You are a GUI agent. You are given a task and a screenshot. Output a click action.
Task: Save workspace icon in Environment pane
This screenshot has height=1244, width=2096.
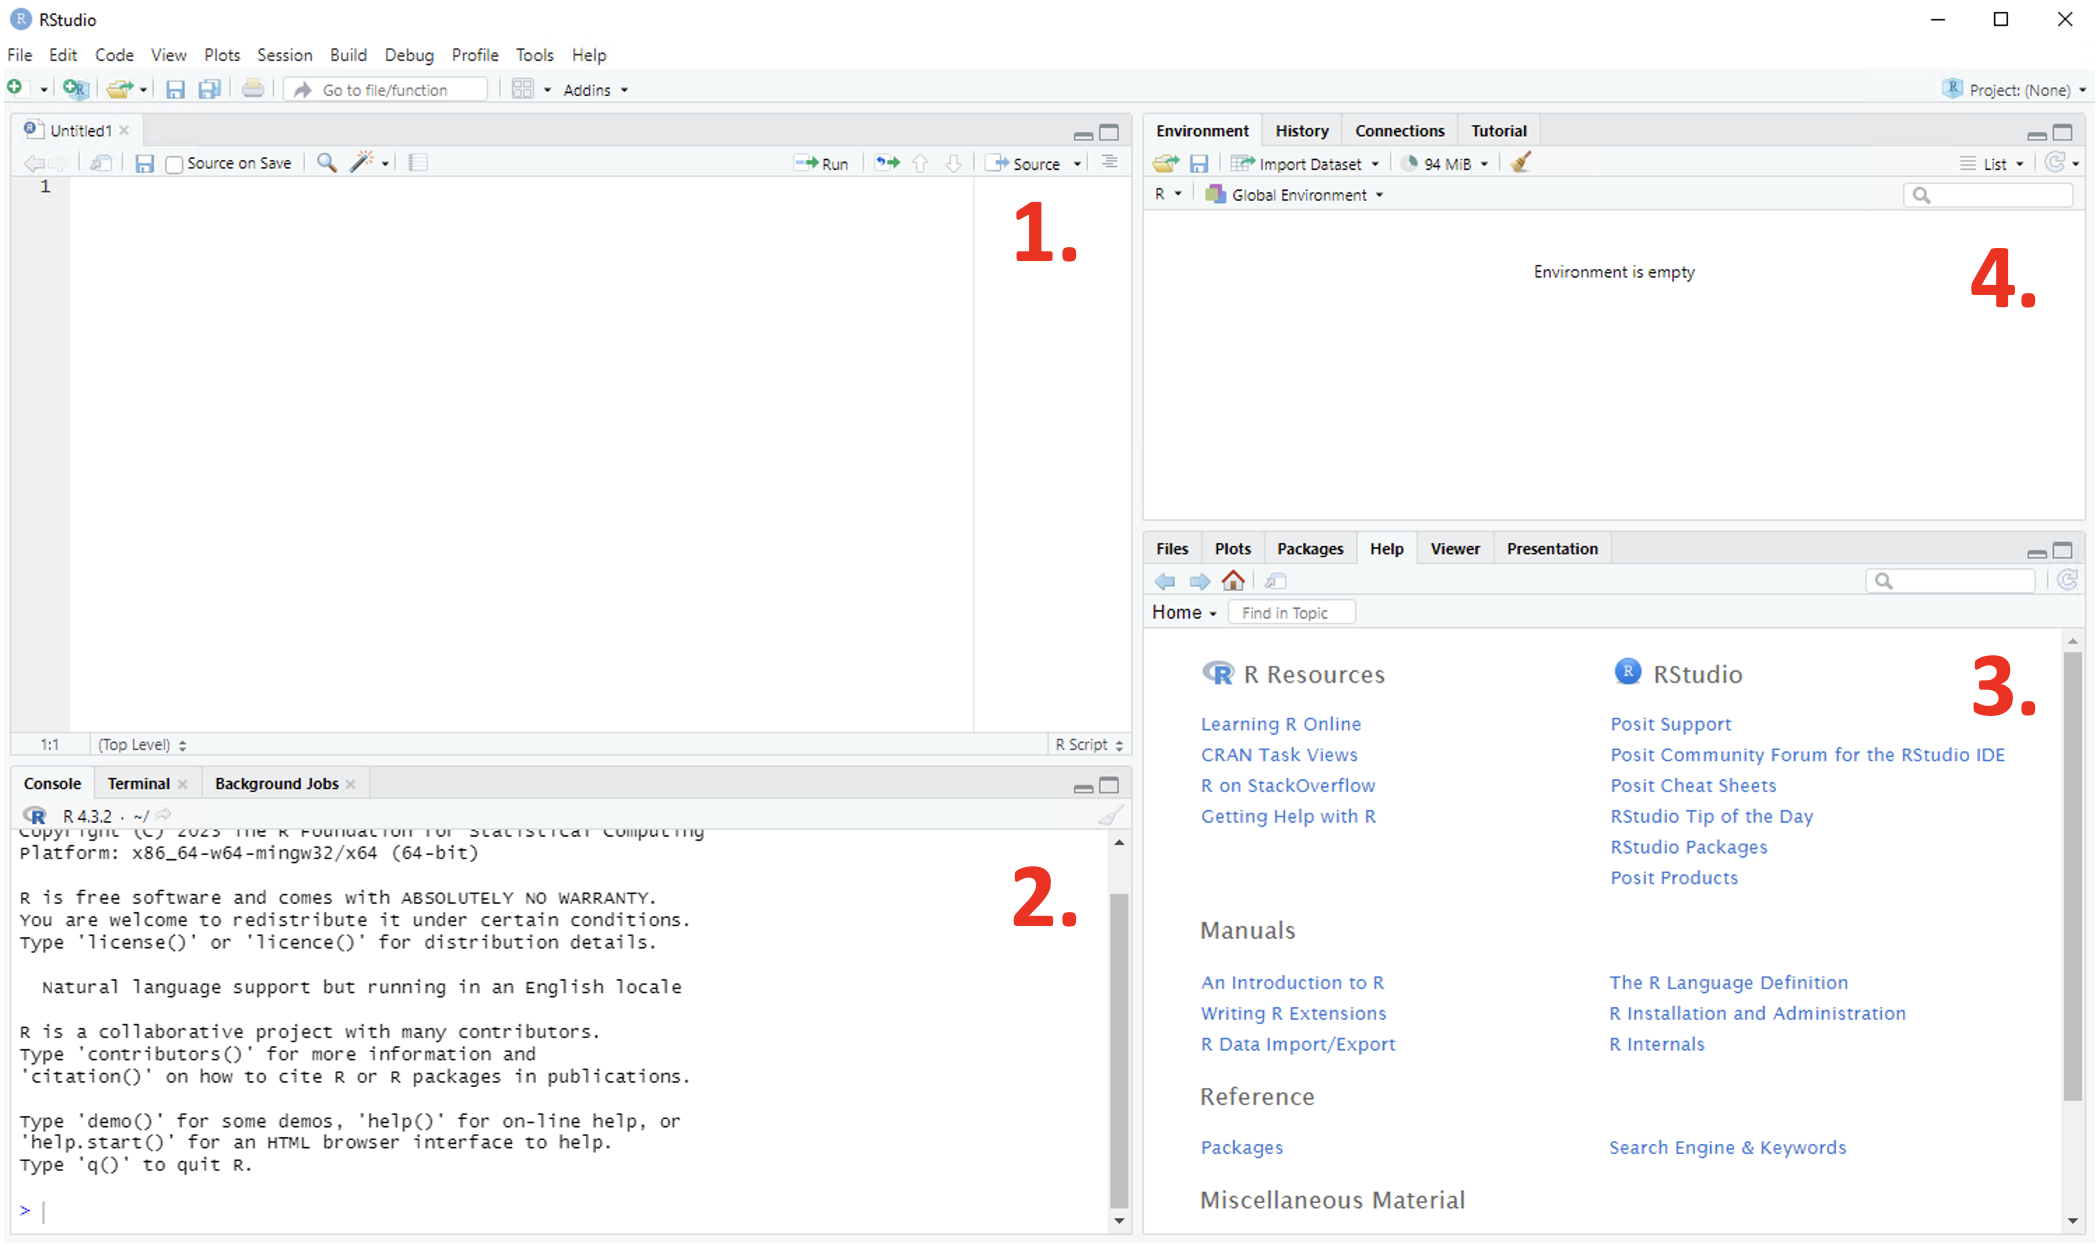[x=1199, y=163]
